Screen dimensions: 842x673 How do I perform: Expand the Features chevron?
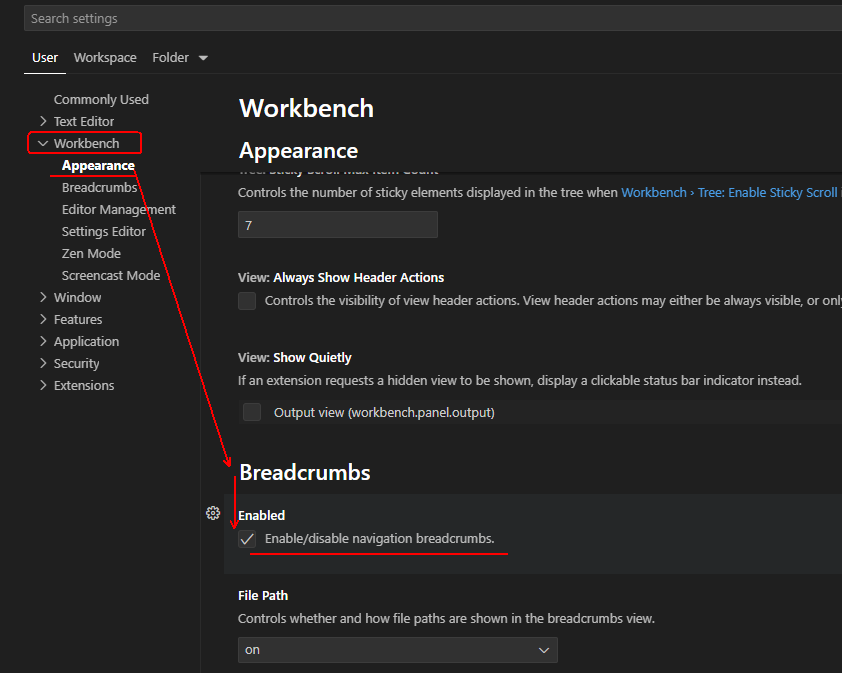43,319
